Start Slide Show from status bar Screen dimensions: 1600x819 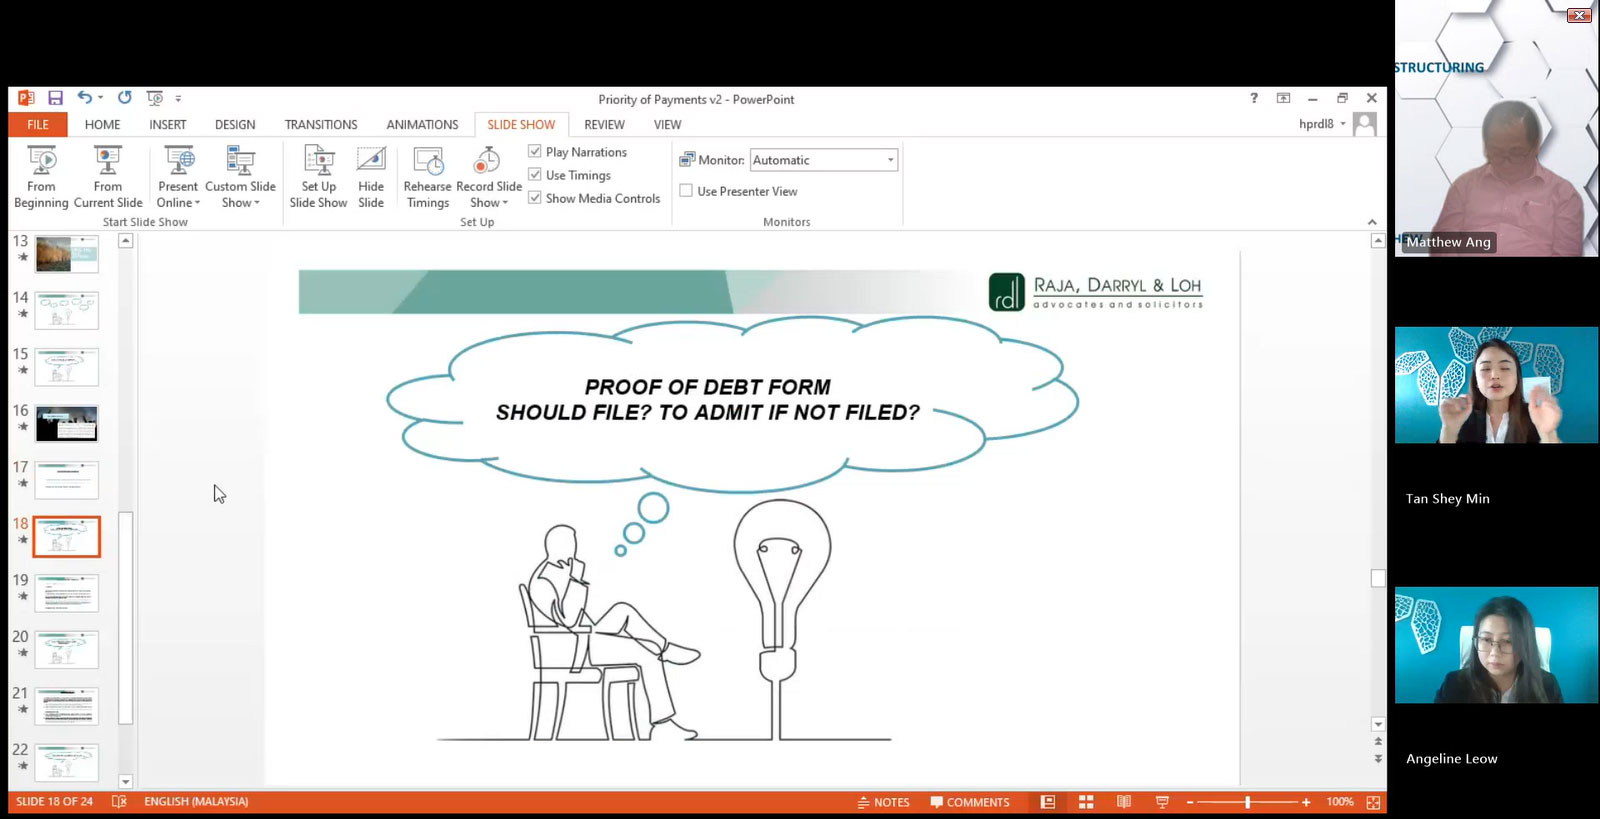click(x=1162, y=802)
